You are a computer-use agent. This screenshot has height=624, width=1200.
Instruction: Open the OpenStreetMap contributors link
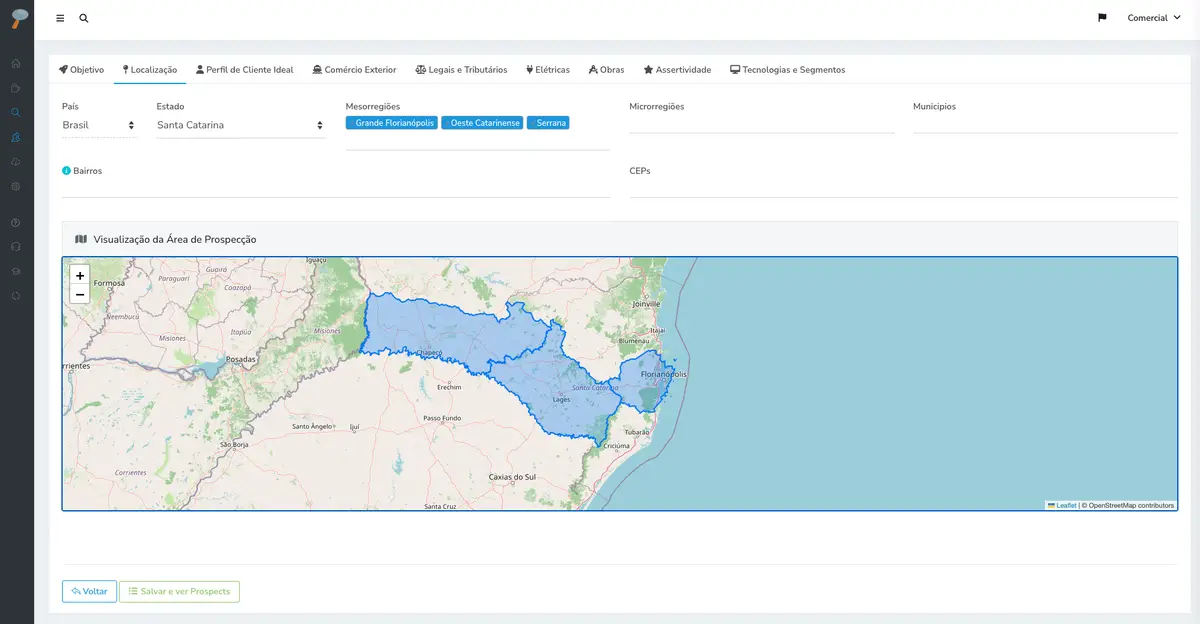click(x=1131, y=505)
